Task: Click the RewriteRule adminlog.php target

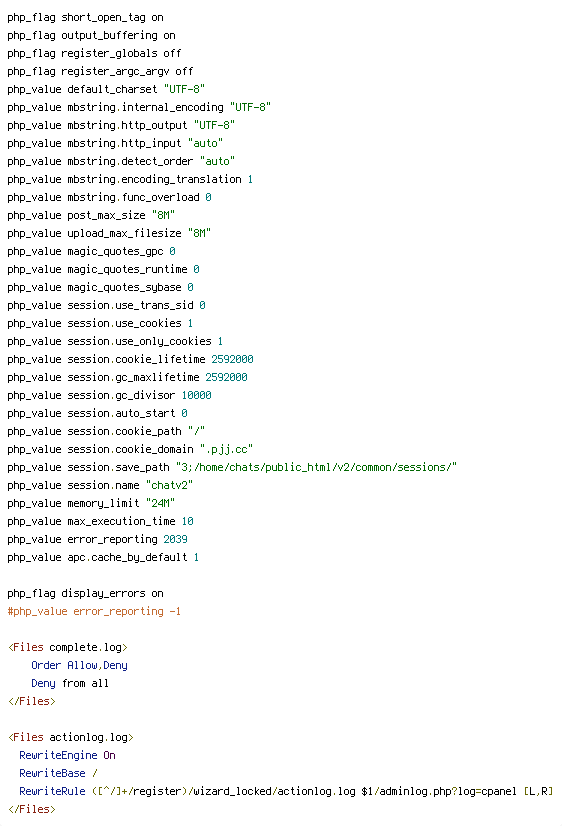Action: (439, 791)
